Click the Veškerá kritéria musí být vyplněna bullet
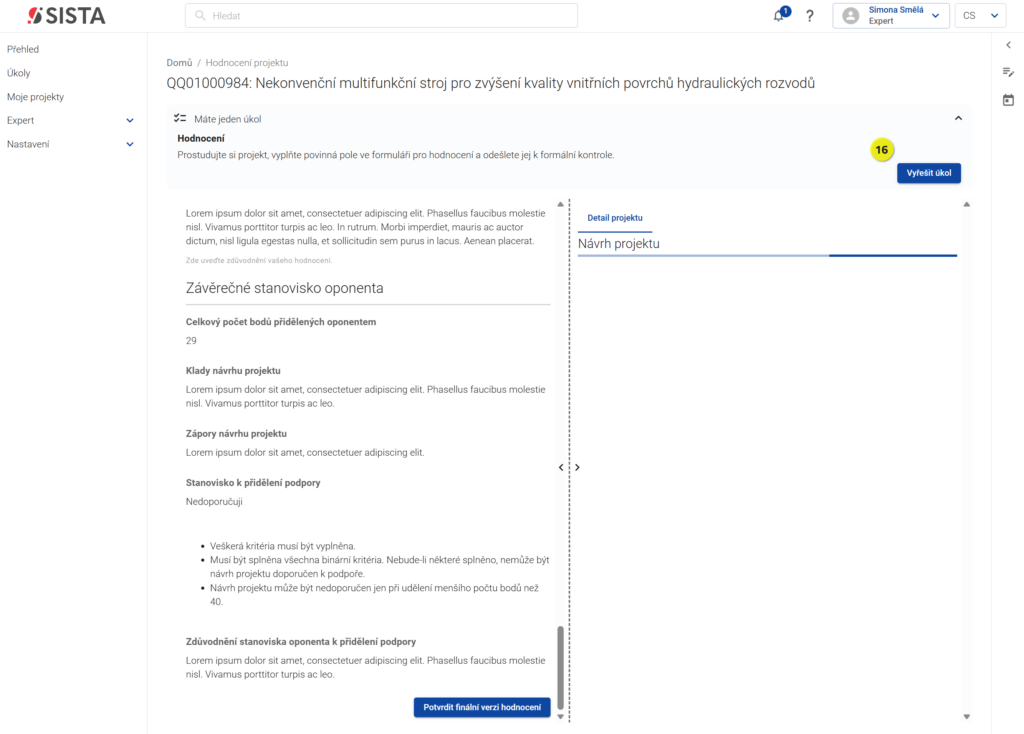Viewport: 1024px width, 734px height. click(x=283, y=546)
